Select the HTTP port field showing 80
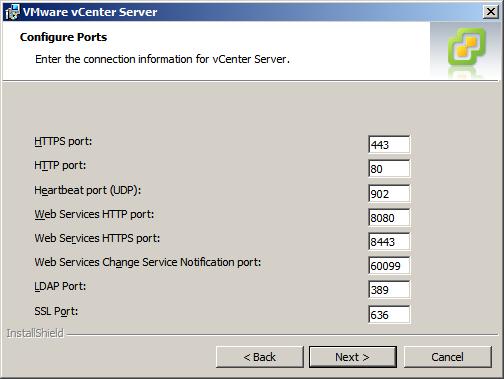Viewport: 504px width, 379px height. [x=389, y=169]
